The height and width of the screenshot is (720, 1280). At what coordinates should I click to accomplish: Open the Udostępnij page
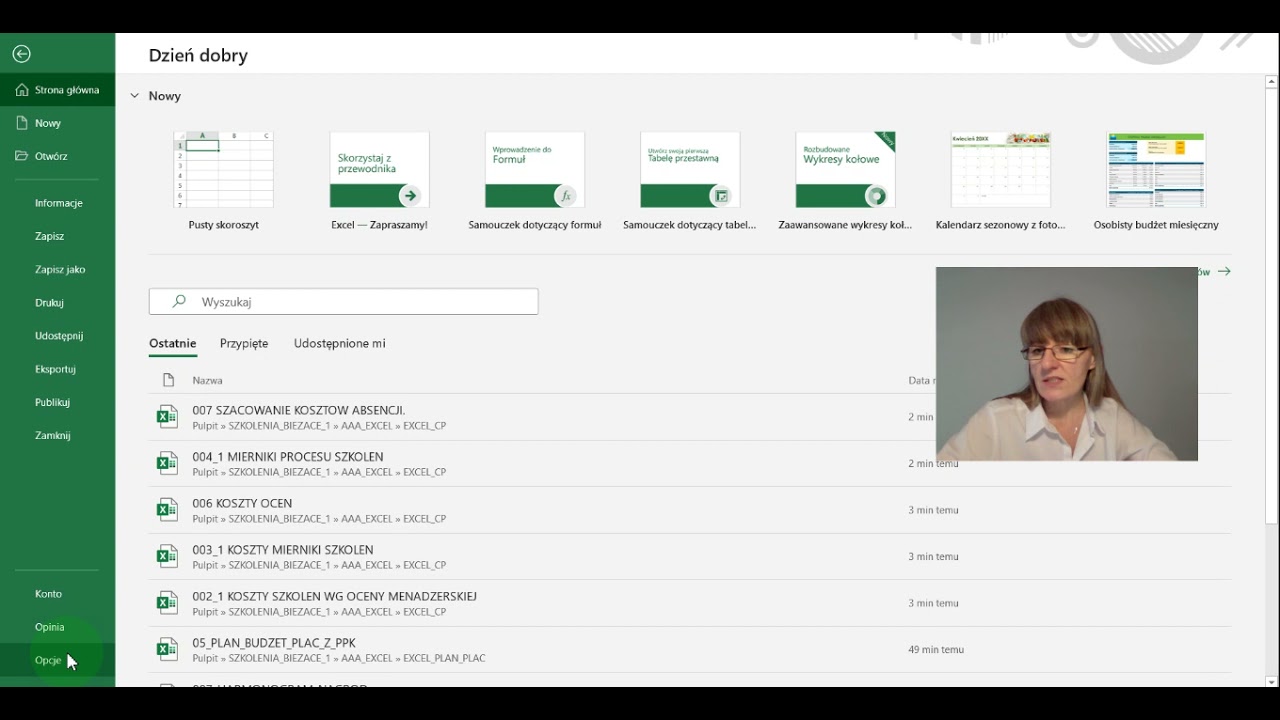point(58,336)
